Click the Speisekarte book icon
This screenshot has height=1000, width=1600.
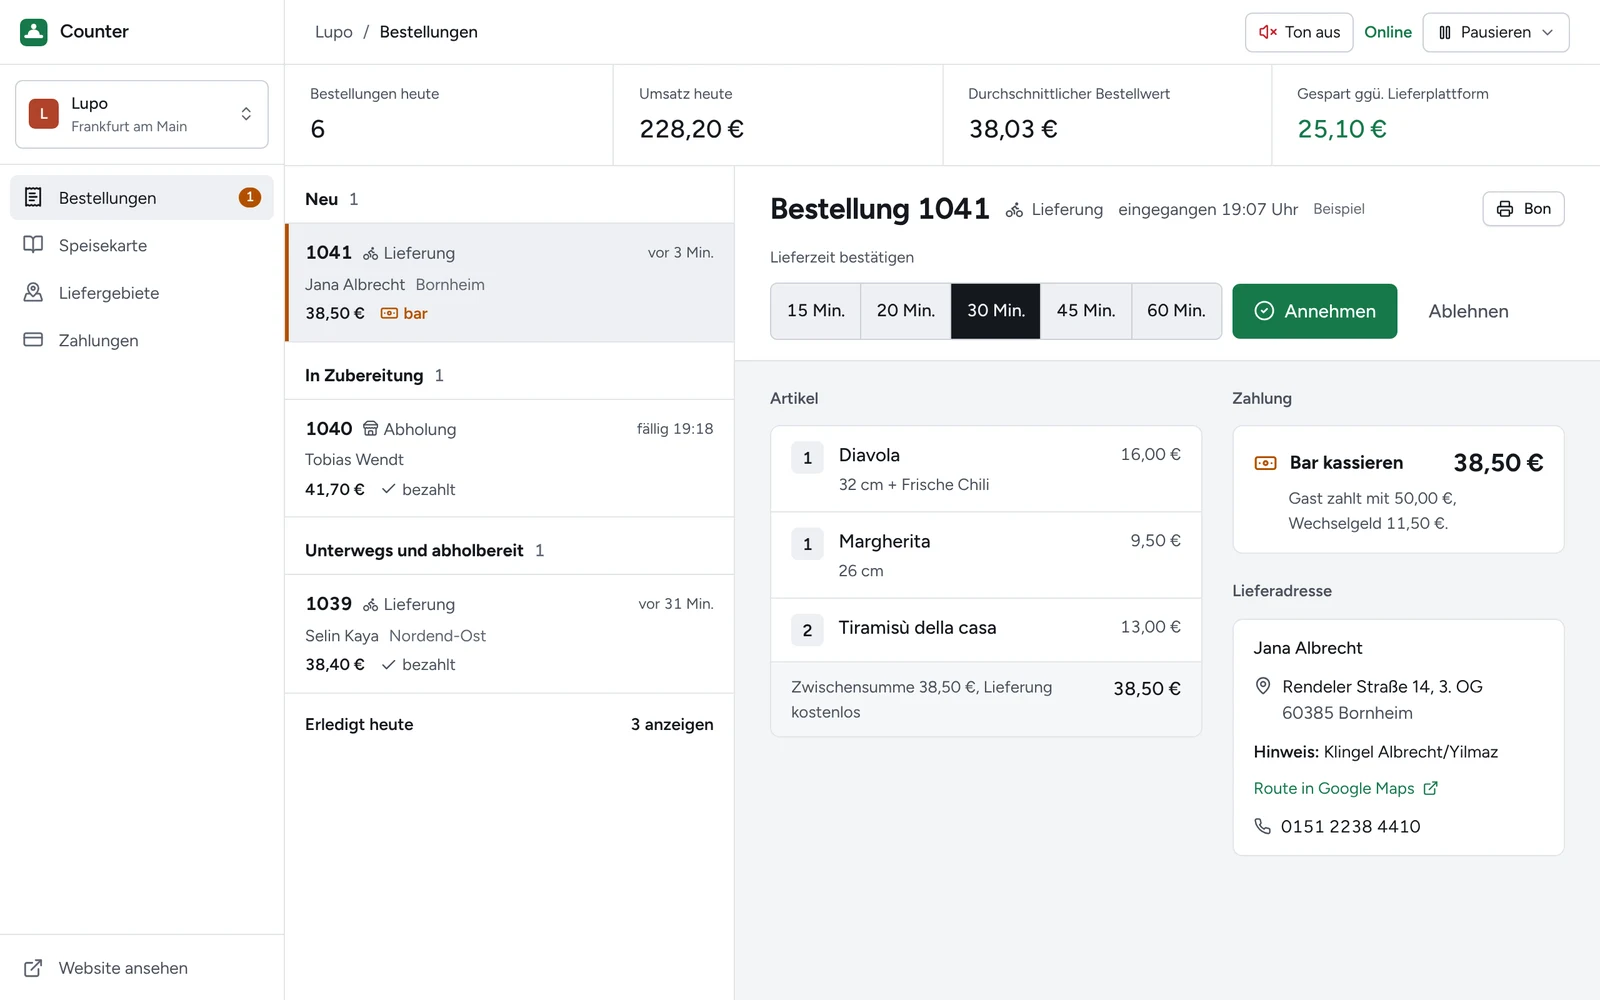coord(33,245)
